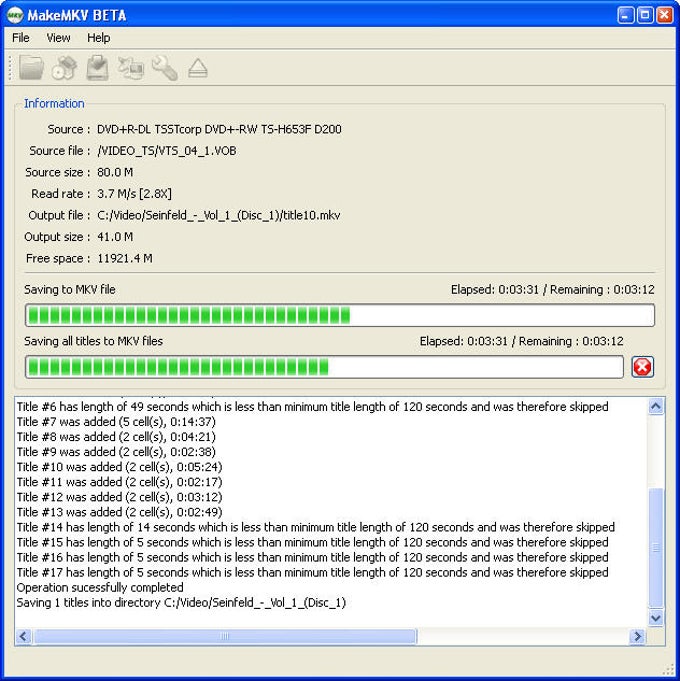Click source value 'DVD+R-DL TSSTcorp DVD+-RW TS-H653F D200'

pyautogui.click(x=219, y=129)
